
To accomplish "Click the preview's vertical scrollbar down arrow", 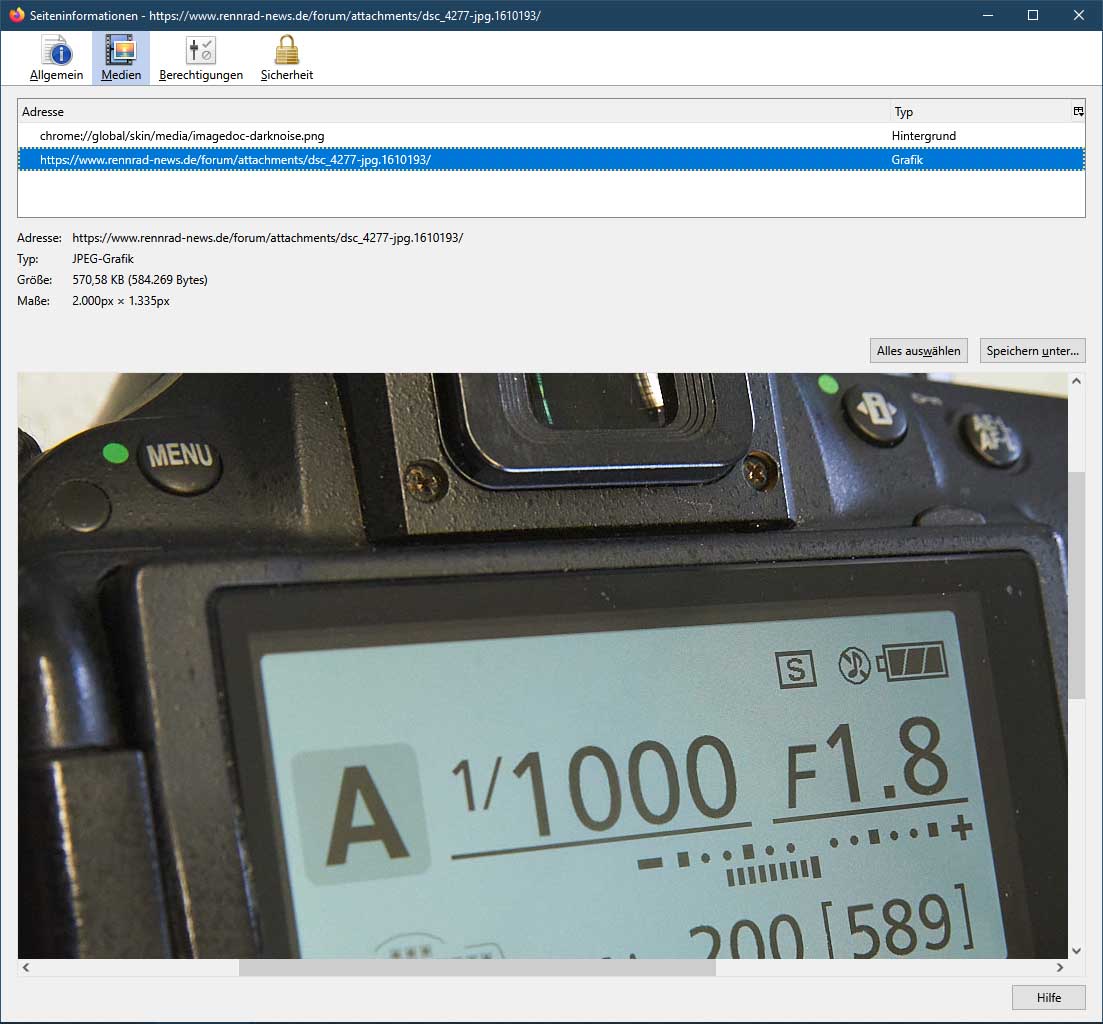I will (x=1077, y=950).
